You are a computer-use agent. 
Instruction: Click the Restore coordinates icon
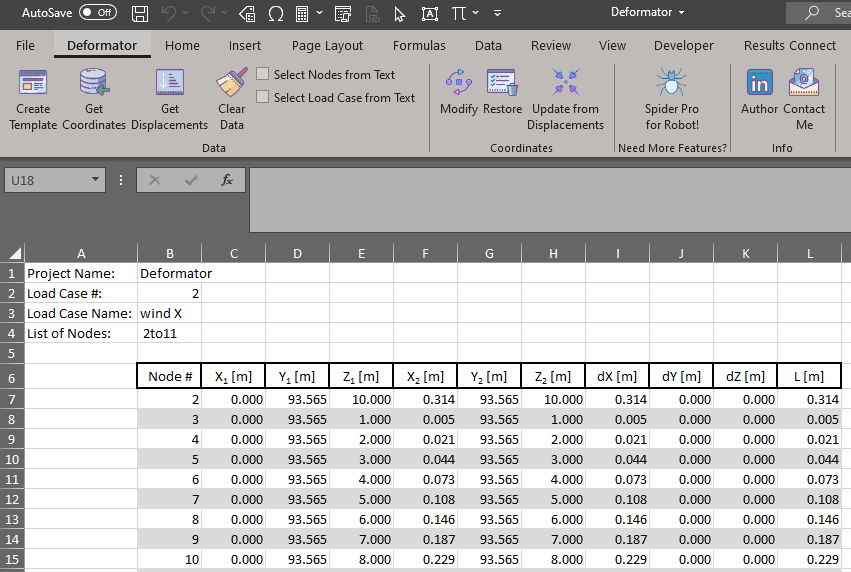tap(502, 84)
